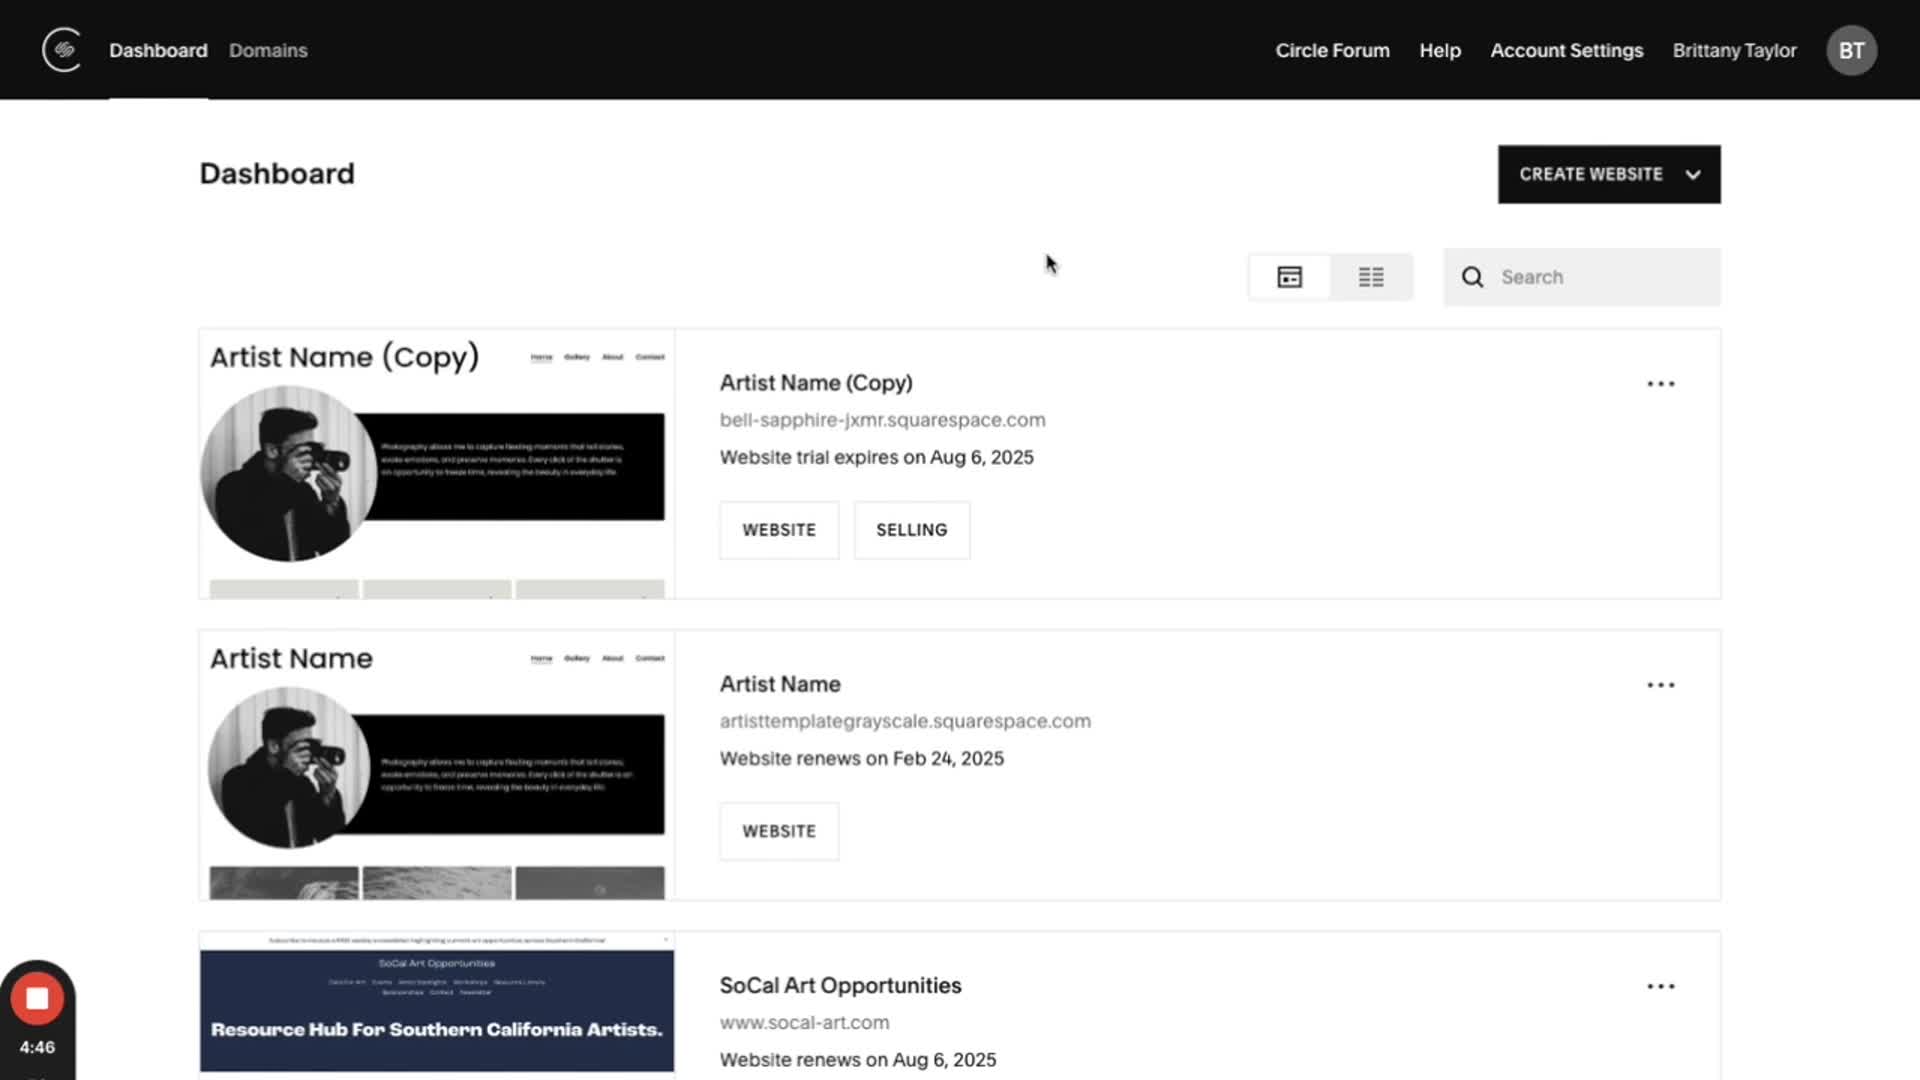Open Website button for Artist Name
Screen dimensions: 1920x1080
(779, 831)
